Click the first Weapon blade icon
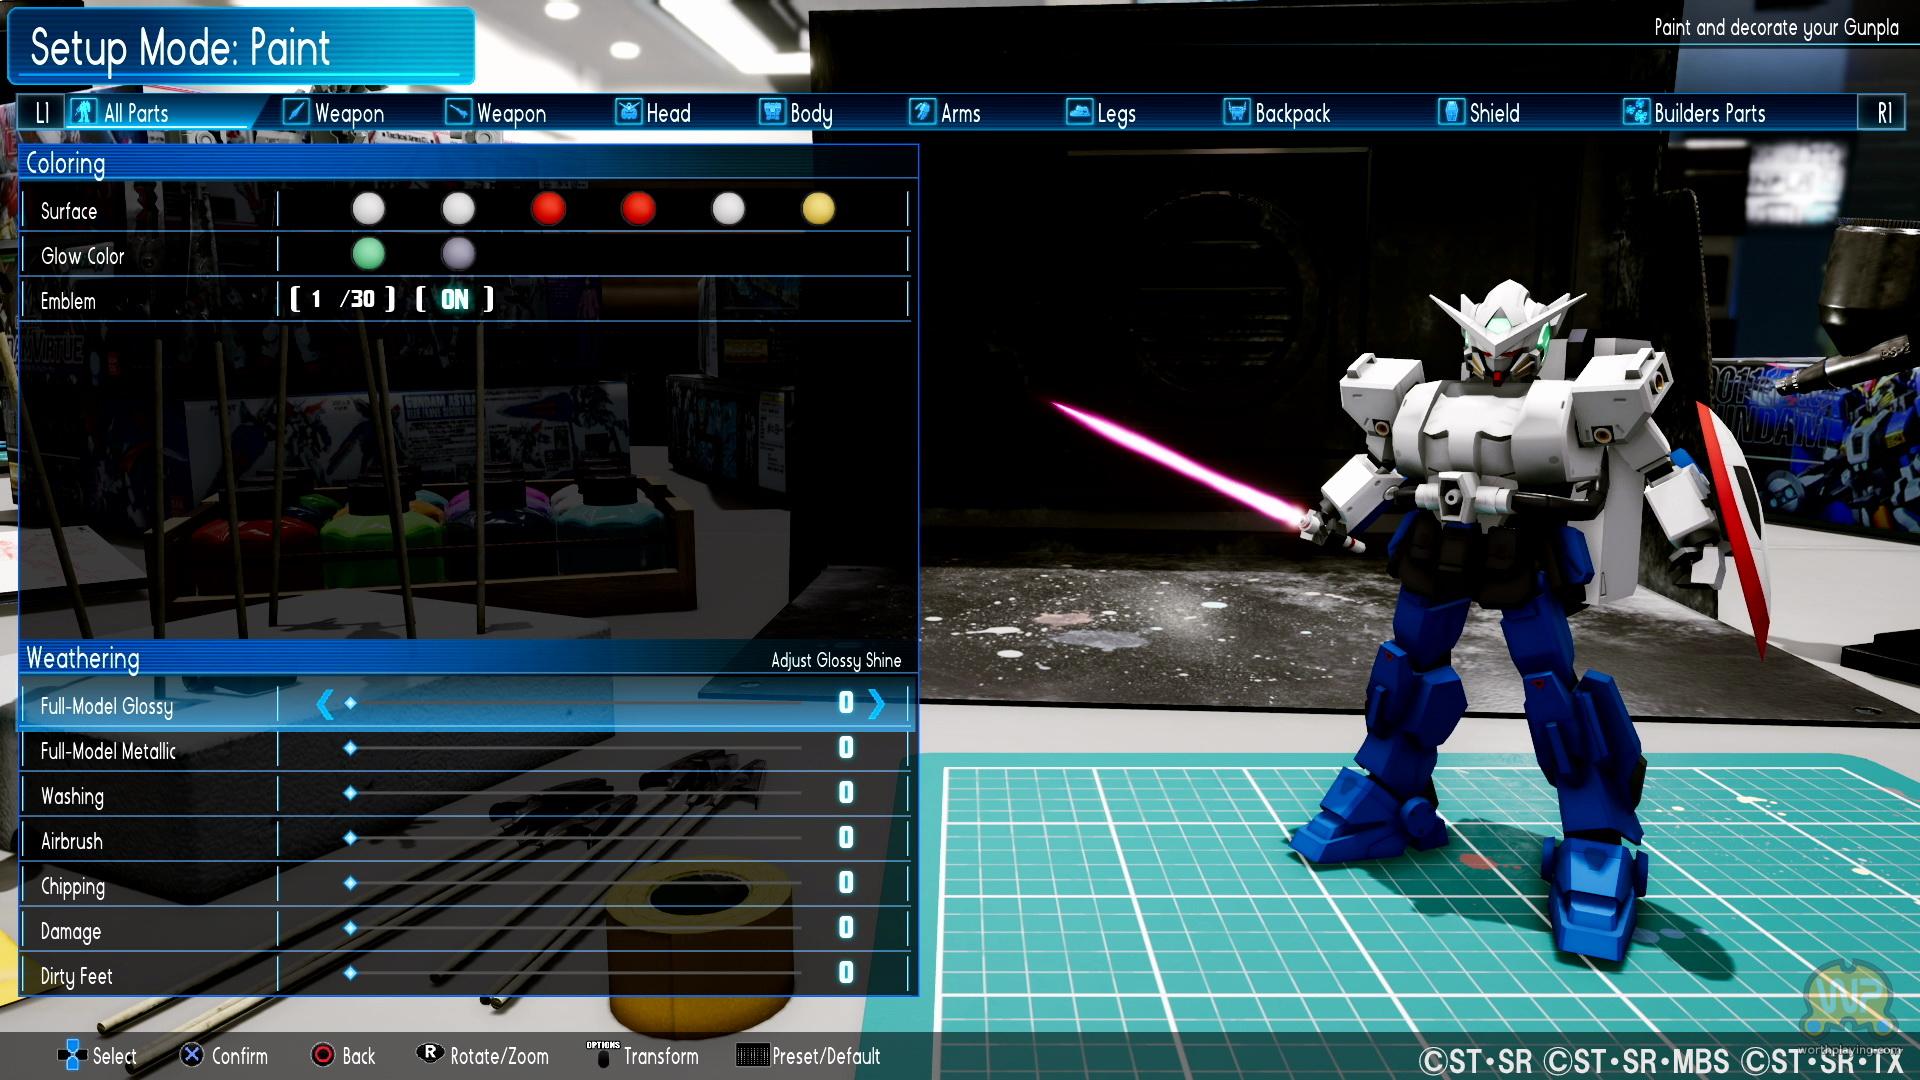Viewport: 1920px width, 1080px height. (296, 112)
